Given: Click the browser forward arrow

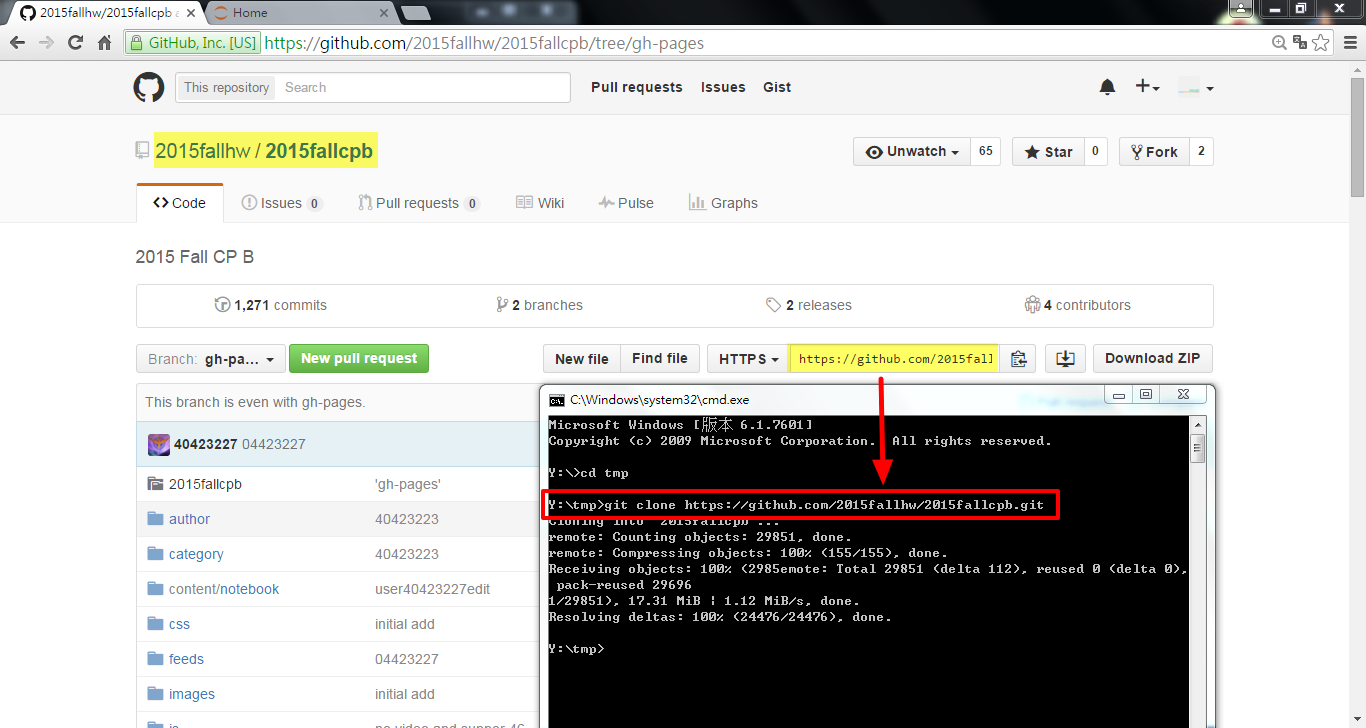Looking at the screenshot, I should point(46,43).
